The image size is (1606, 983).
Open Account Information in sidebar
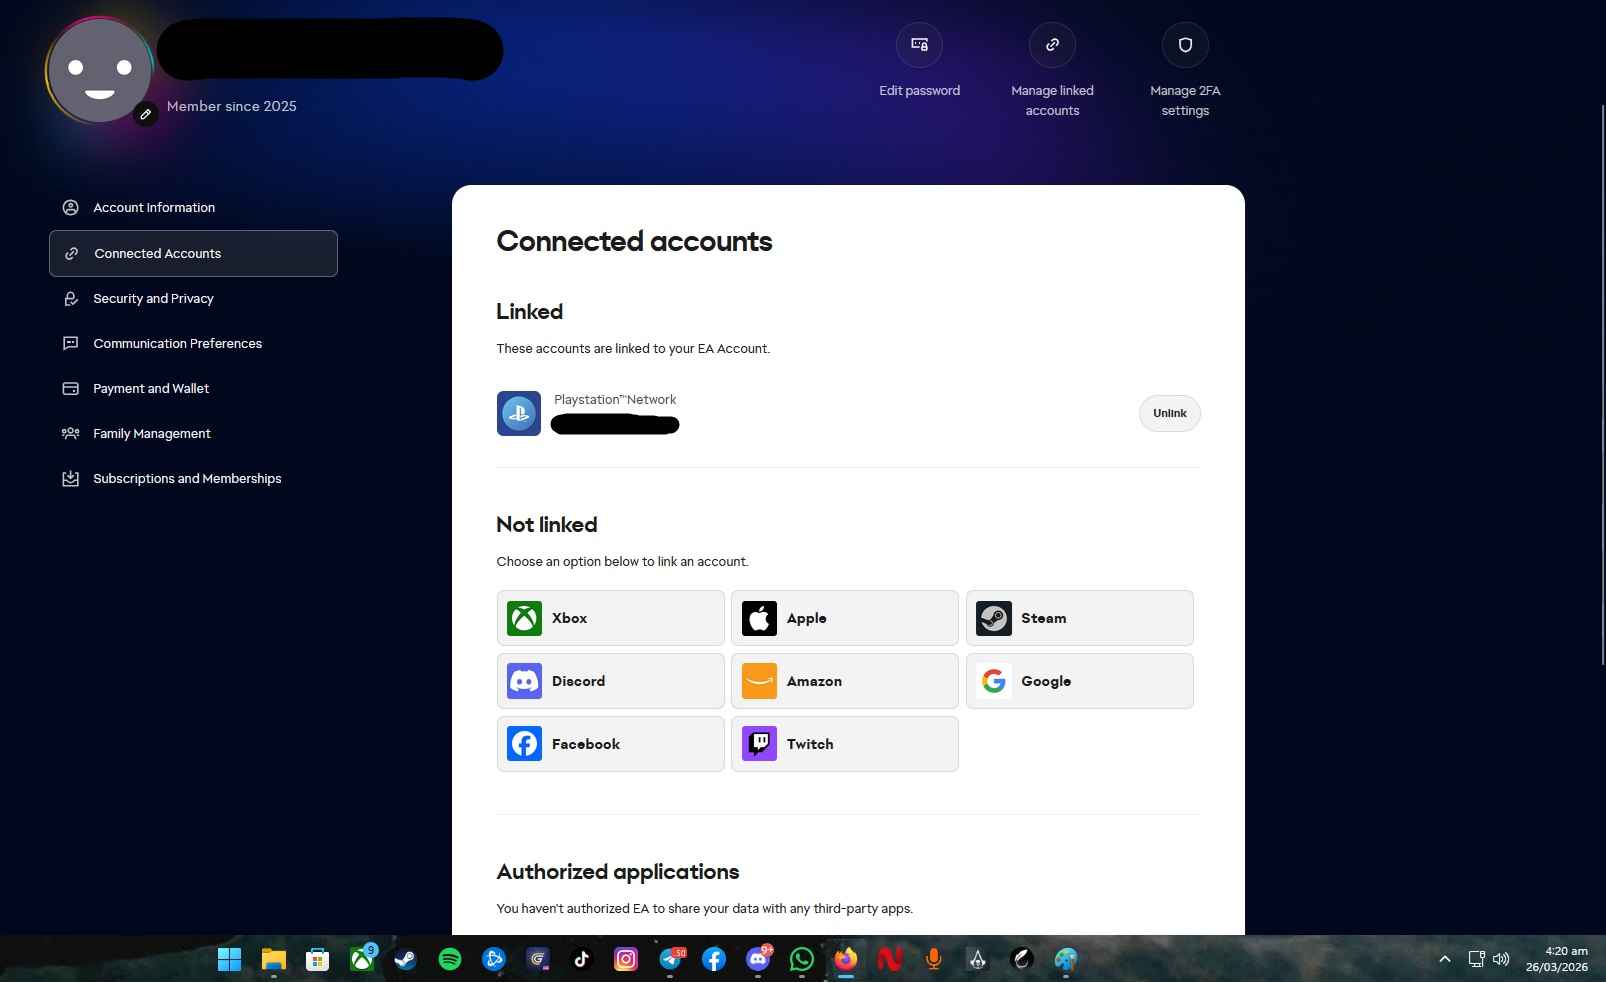click(154, 208)
